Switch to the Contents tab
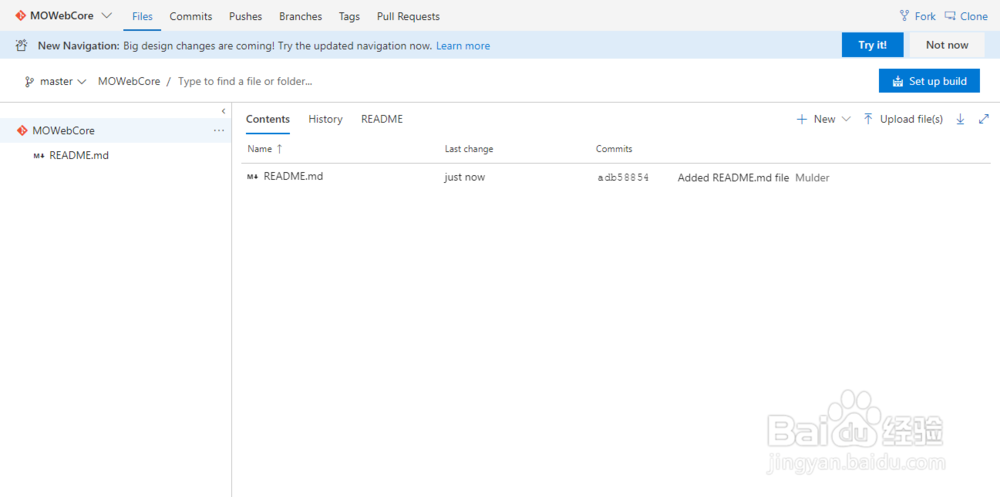 point(268,119)
